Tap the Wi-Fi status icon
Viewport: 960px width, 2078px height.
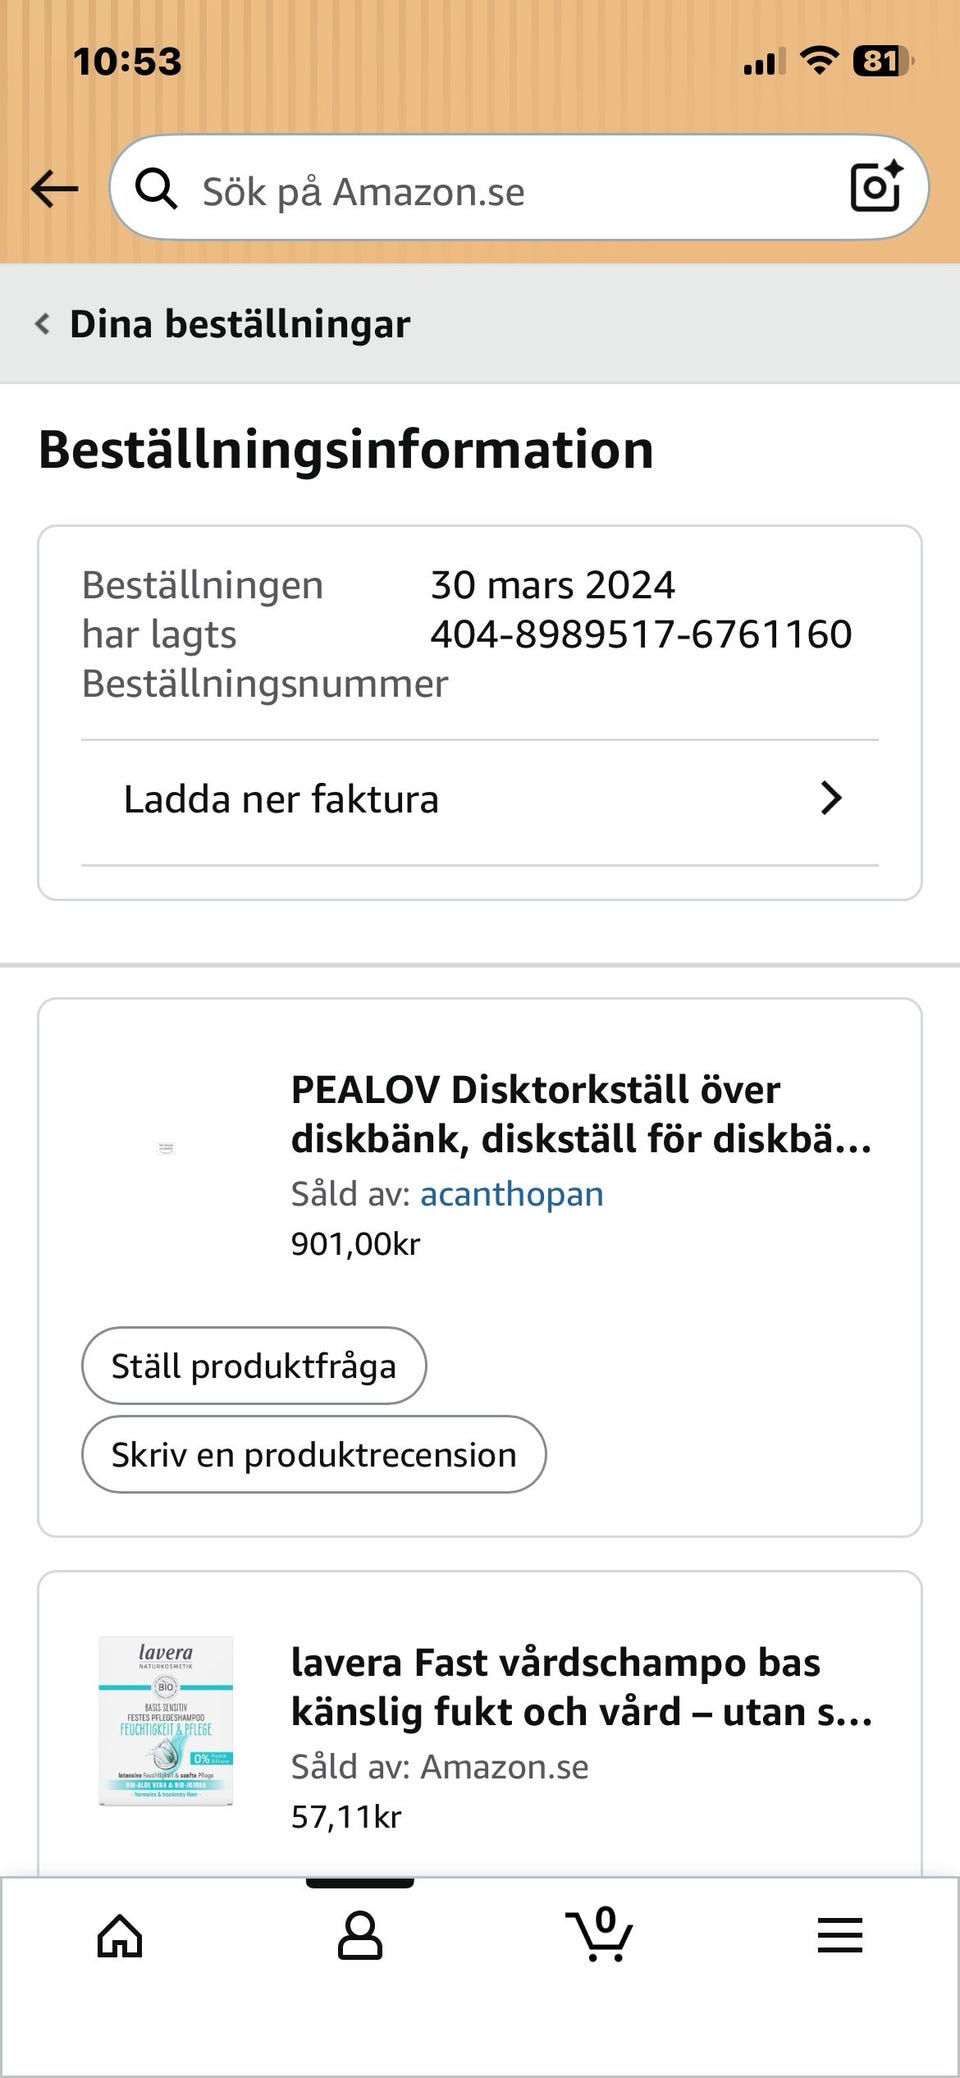click(x=819, y=62)
